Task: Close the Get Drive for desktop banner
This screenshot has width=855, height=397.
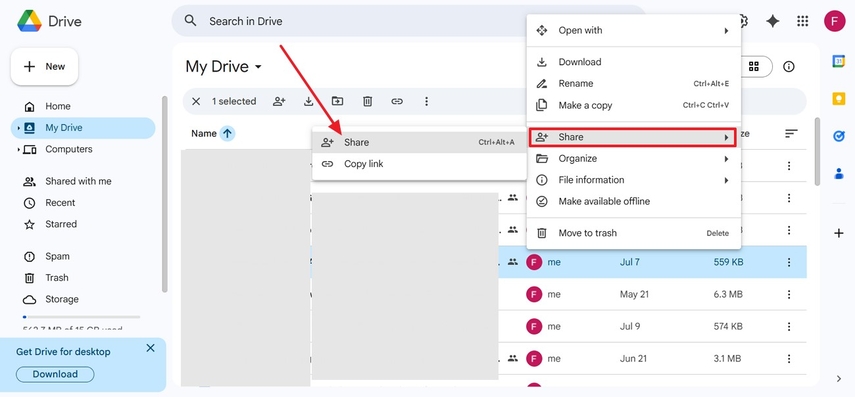Action: tap(150, 348)
